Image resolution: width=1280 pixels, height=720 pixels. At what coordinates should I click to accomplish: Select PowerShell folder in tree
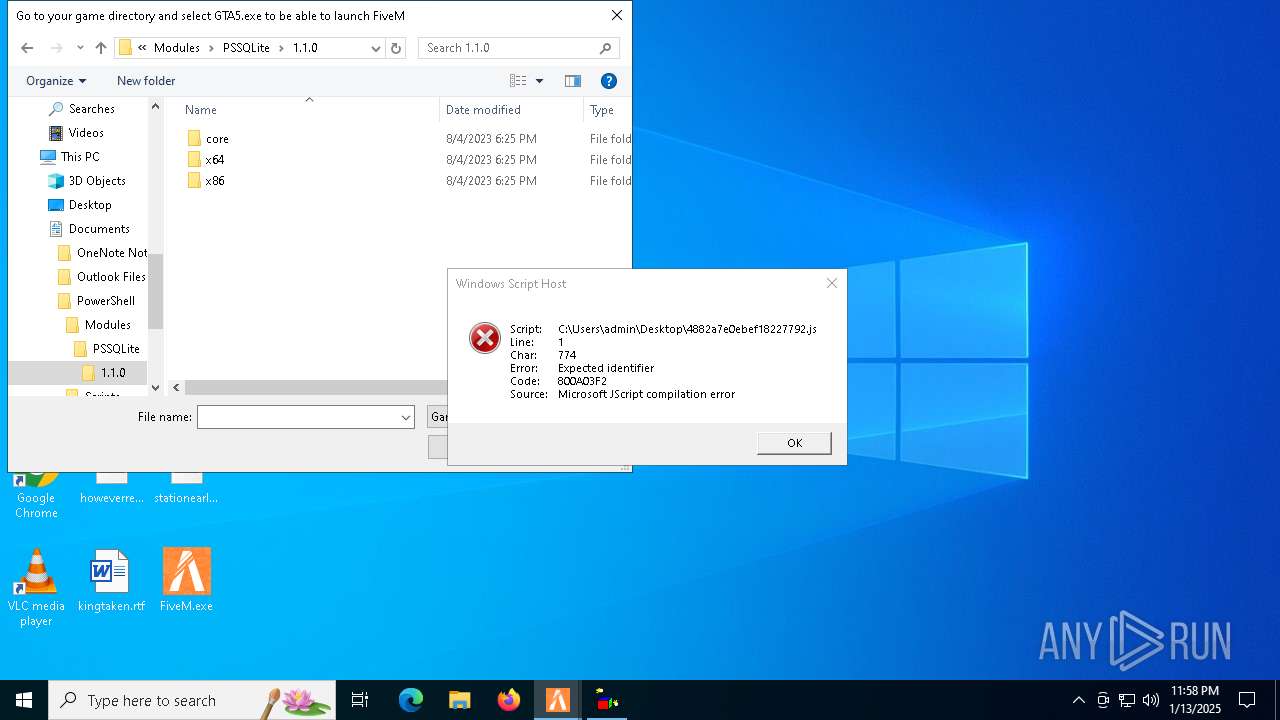(105, 301)
